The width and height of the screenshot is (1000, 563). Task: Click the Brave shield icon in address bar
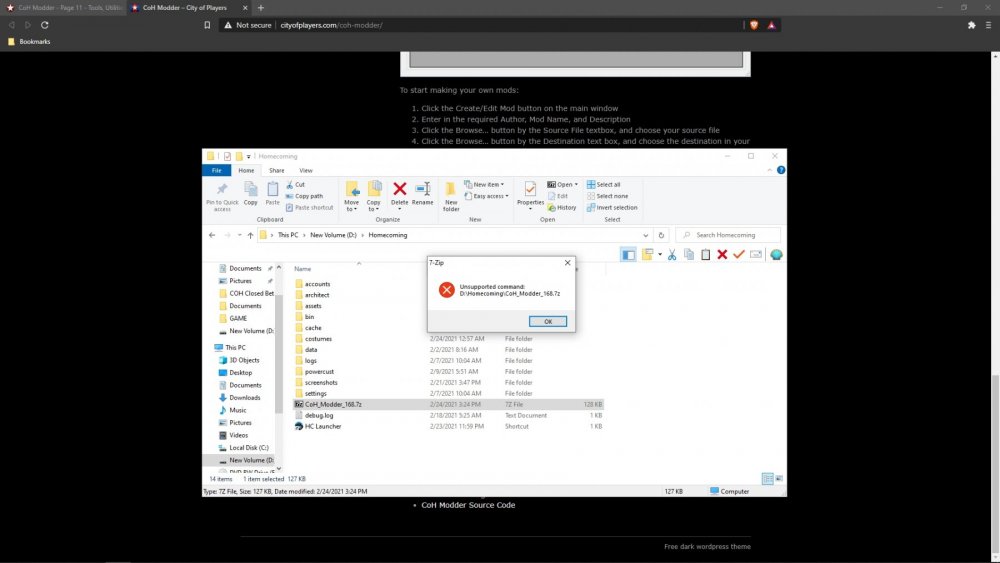coord(754,24)
